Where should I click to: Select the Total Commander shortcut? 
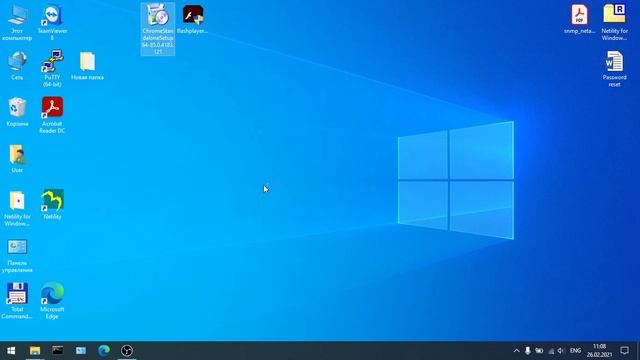click(x=17, y=301)
